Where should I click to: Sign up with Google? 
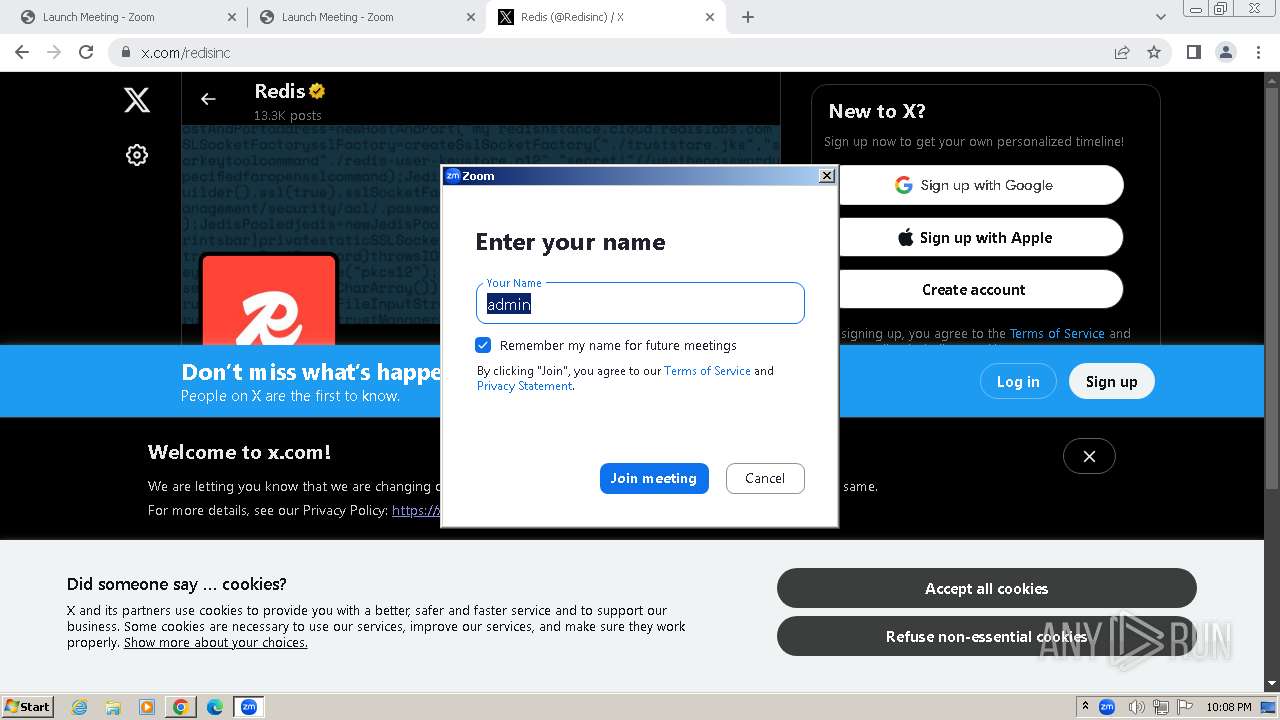point(980,185)
